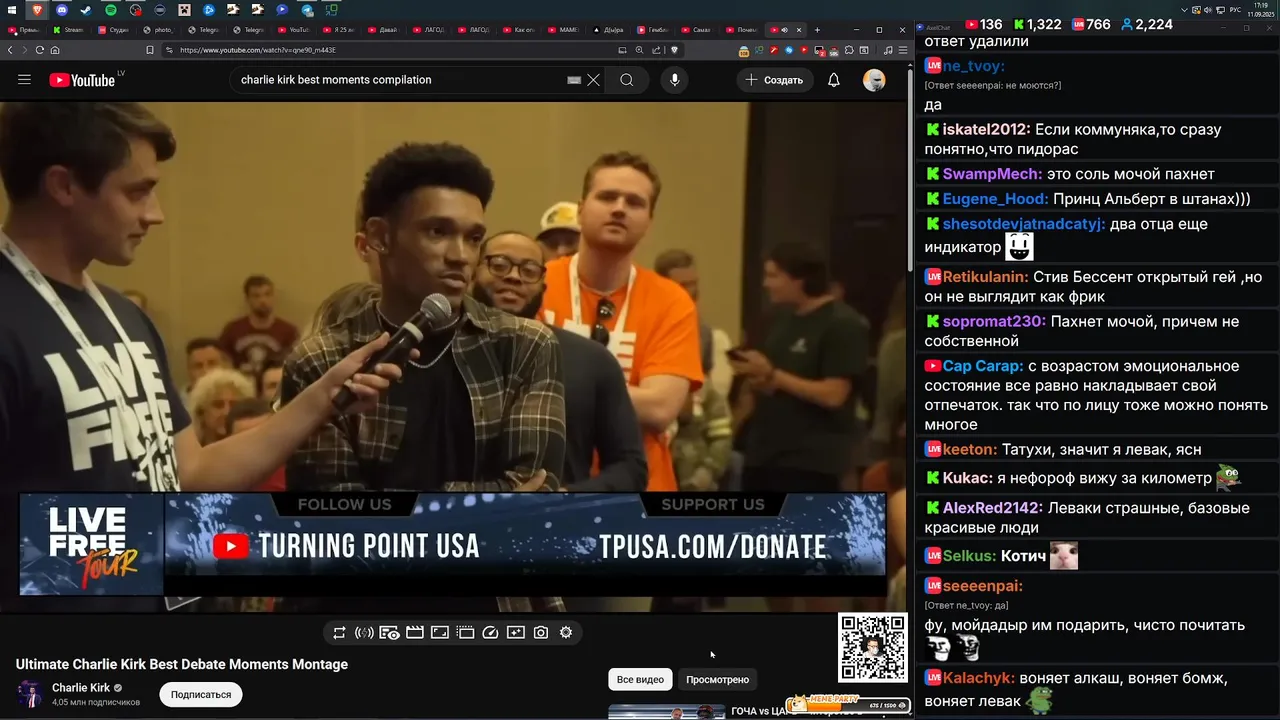Start voice search with the microphone
Image resolution: width=1280 pixels, height=720 pixels.
tap(675, 80)
